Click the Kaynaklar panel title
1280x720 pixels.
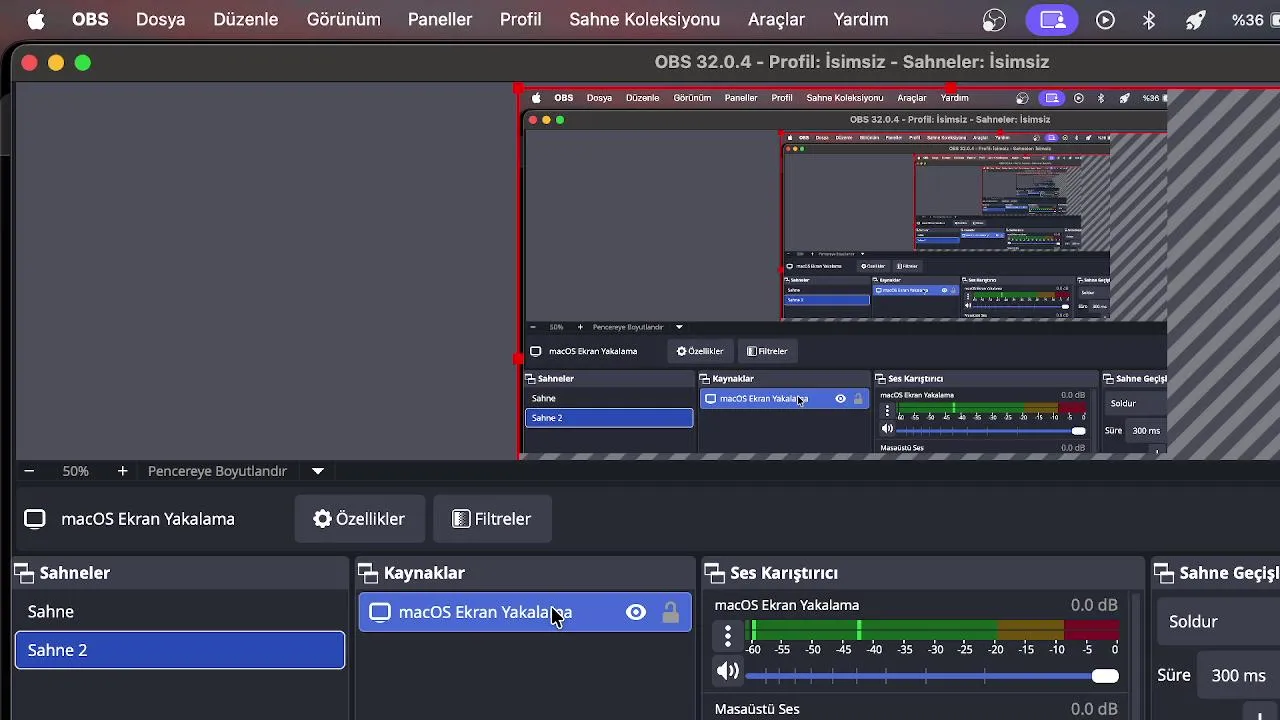424,573
